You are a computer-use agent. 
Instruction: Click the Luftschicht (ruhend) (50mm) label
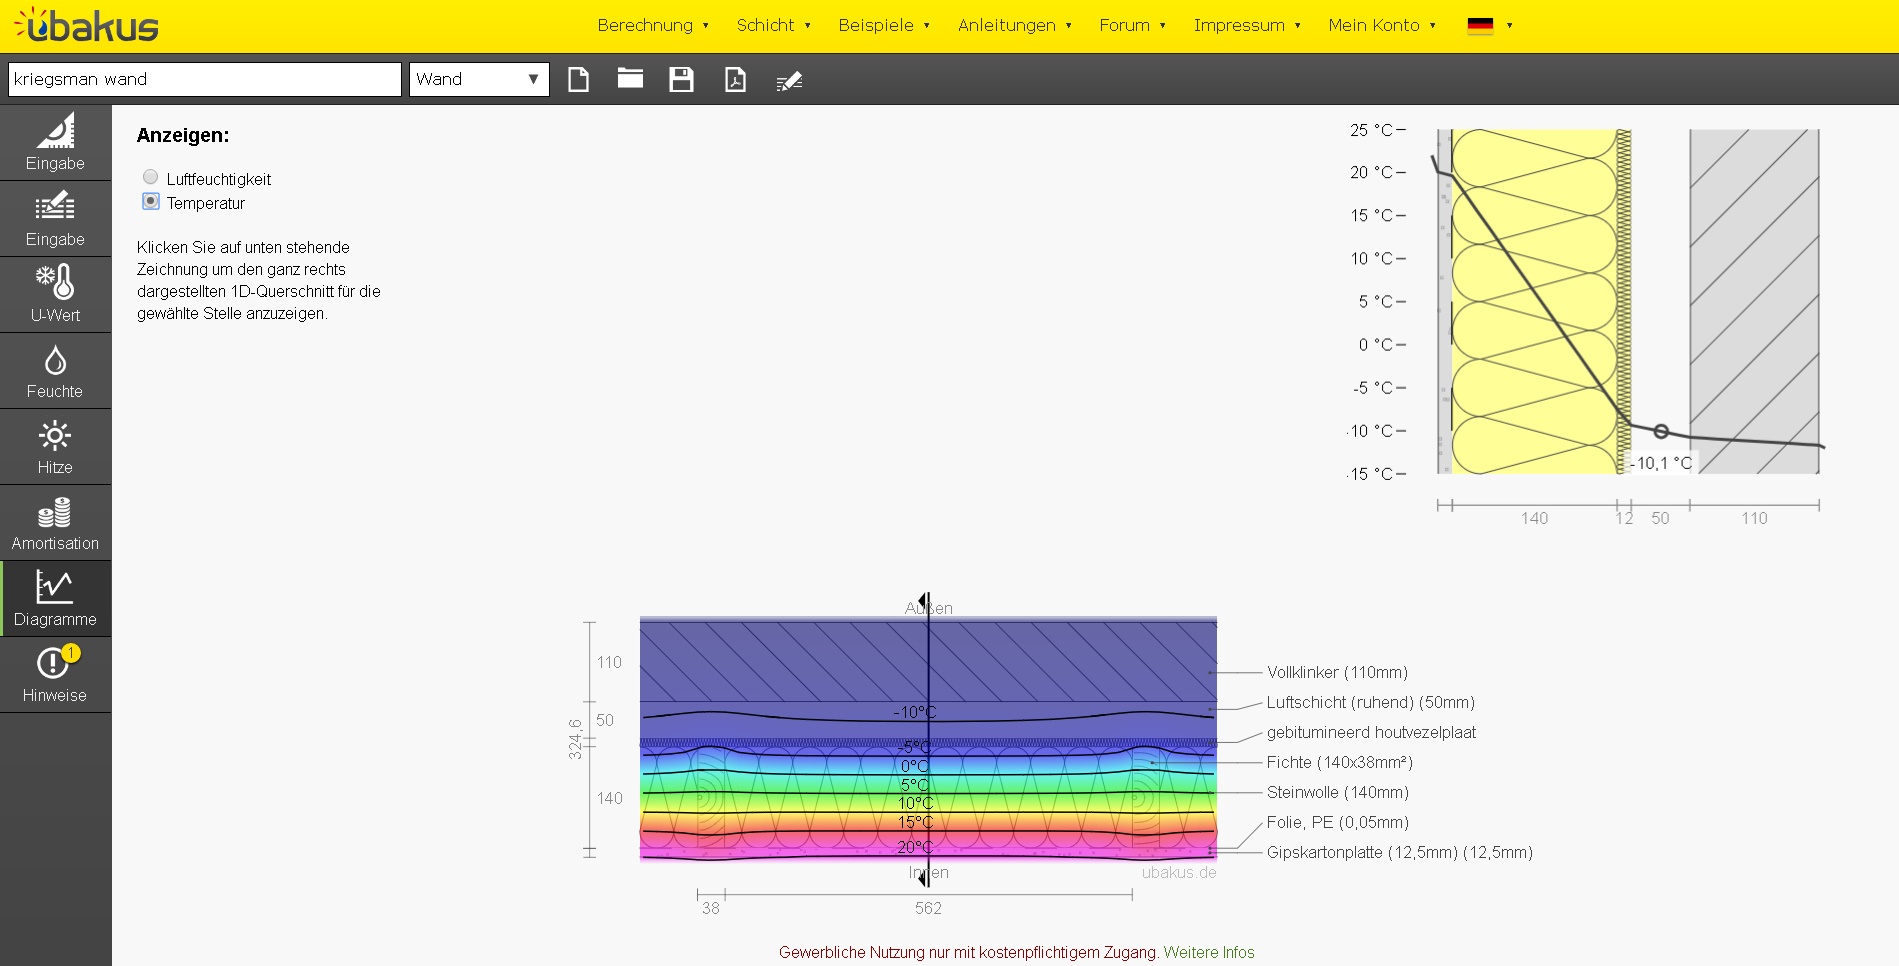(x=1370, y=702)
